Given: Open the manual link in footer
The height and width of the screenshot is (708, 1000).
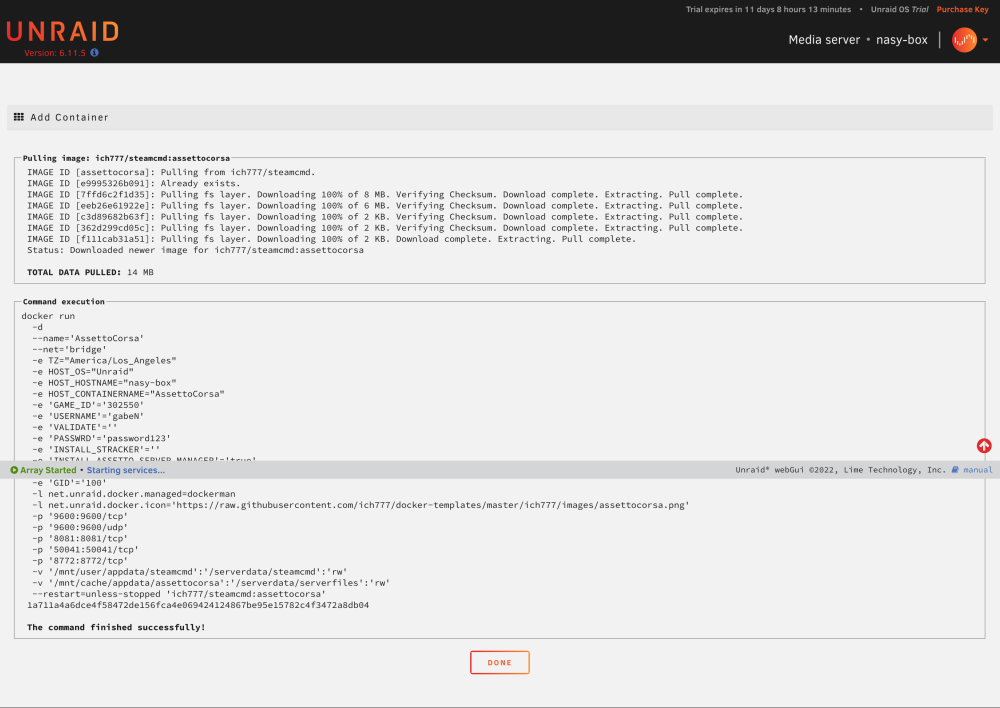Looking at the screenshot, I should click(977, 470).
